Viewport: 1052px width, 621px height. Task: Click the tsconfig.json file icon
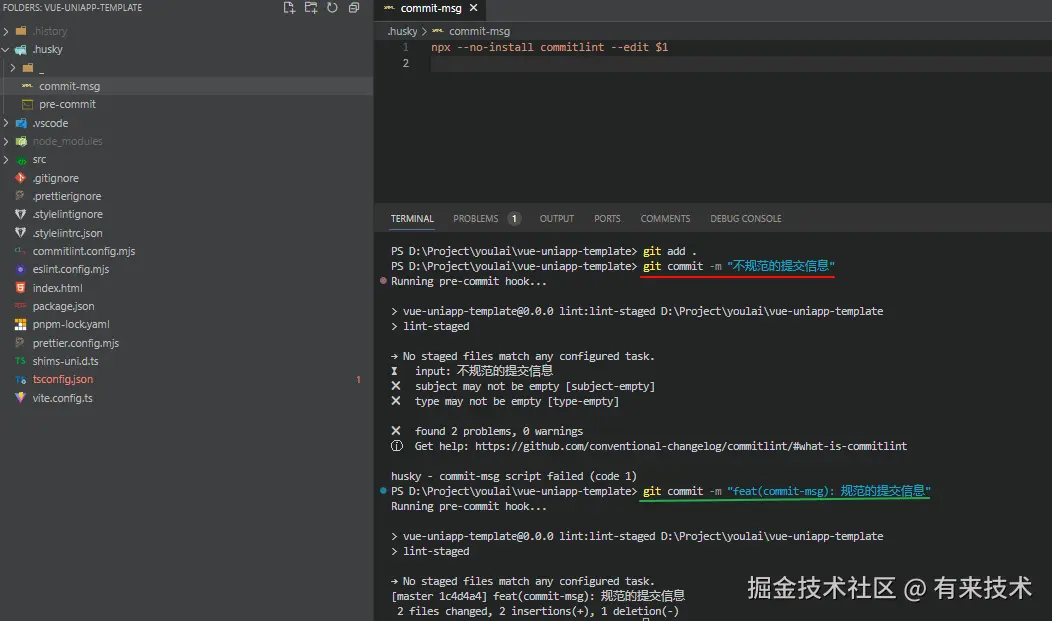click(x=20, y=380)
